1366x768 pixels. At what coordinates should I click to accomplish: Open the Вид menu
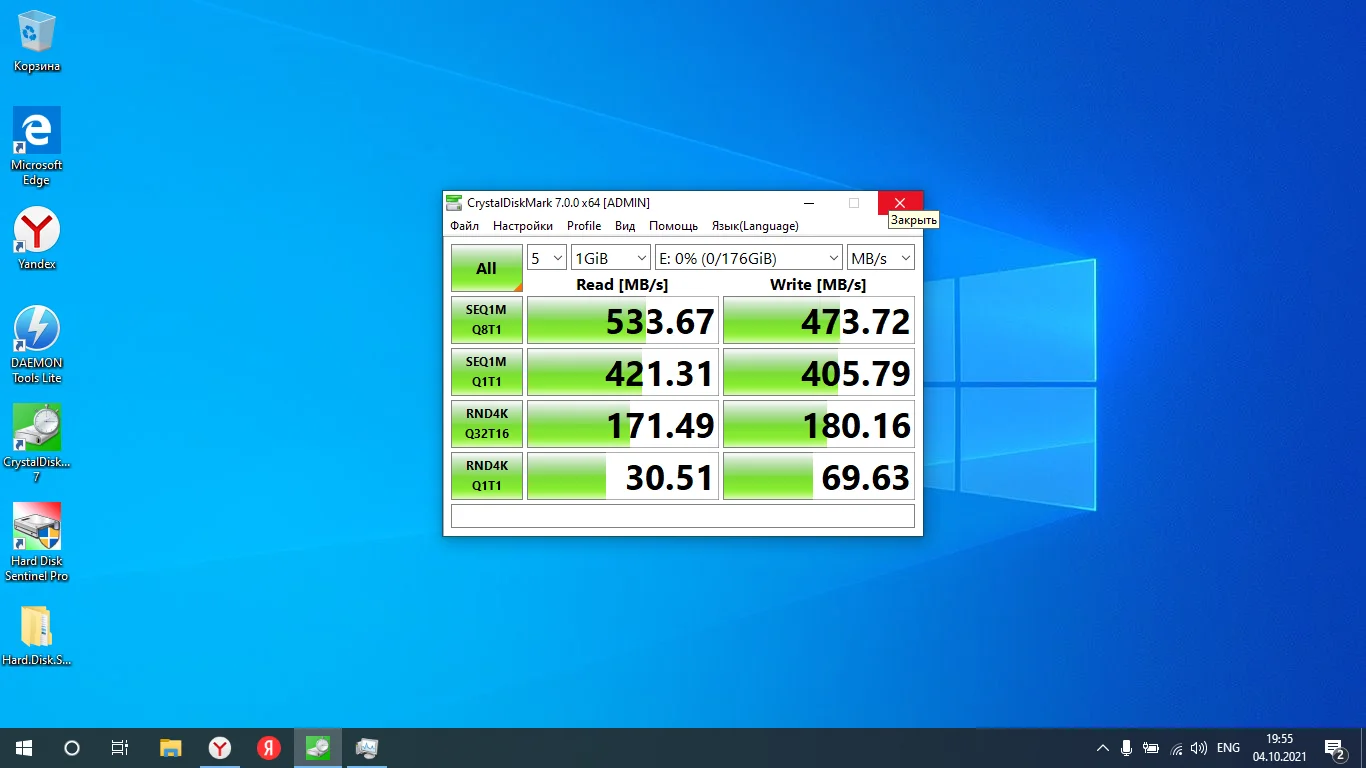pyautogui.click(x=625, y=226)
